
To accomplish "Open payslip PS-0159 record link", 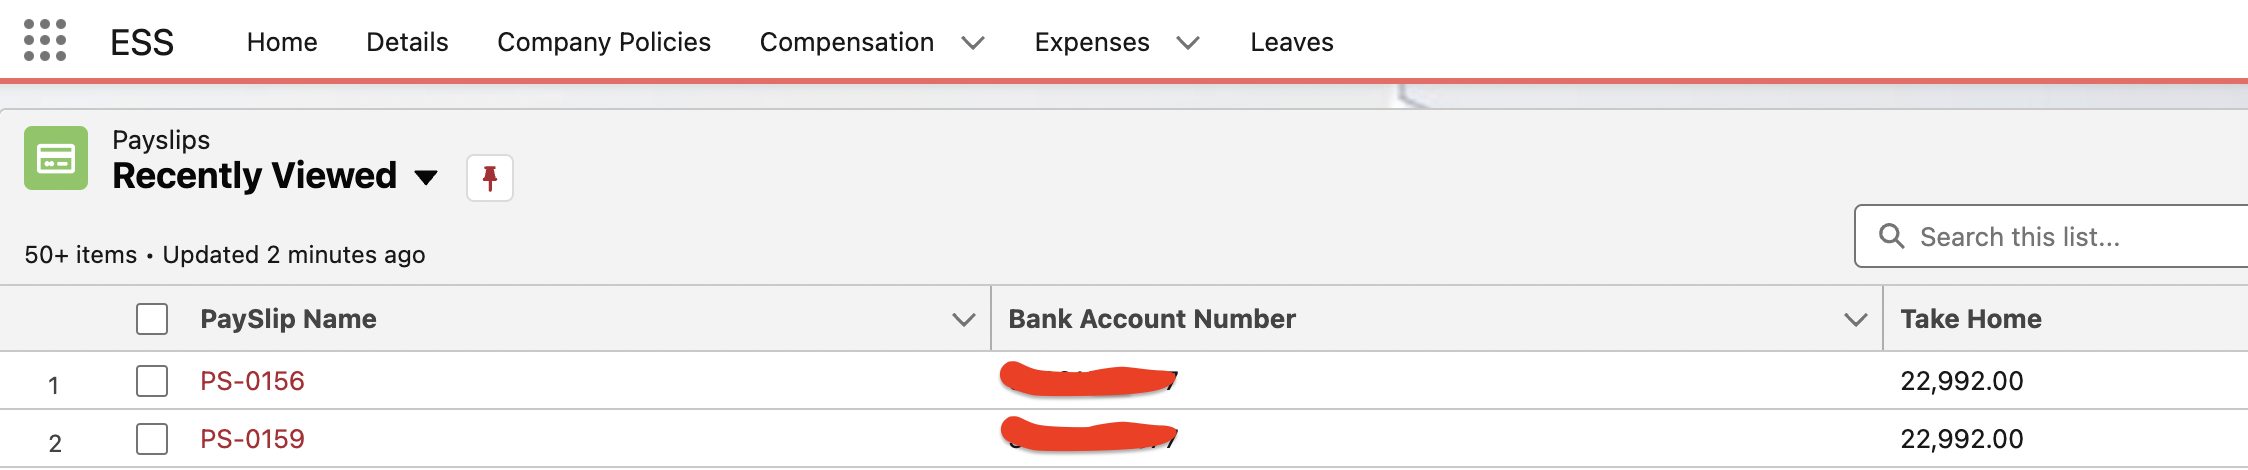I will pyautogui.click(x=252, y=439).
